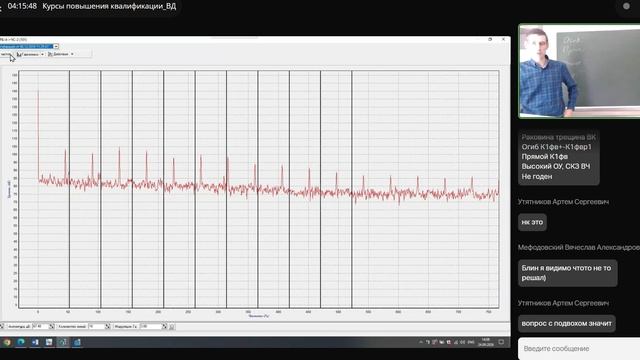
Task: Open the taskbar clock and date
Action: (x=486, y=342)
